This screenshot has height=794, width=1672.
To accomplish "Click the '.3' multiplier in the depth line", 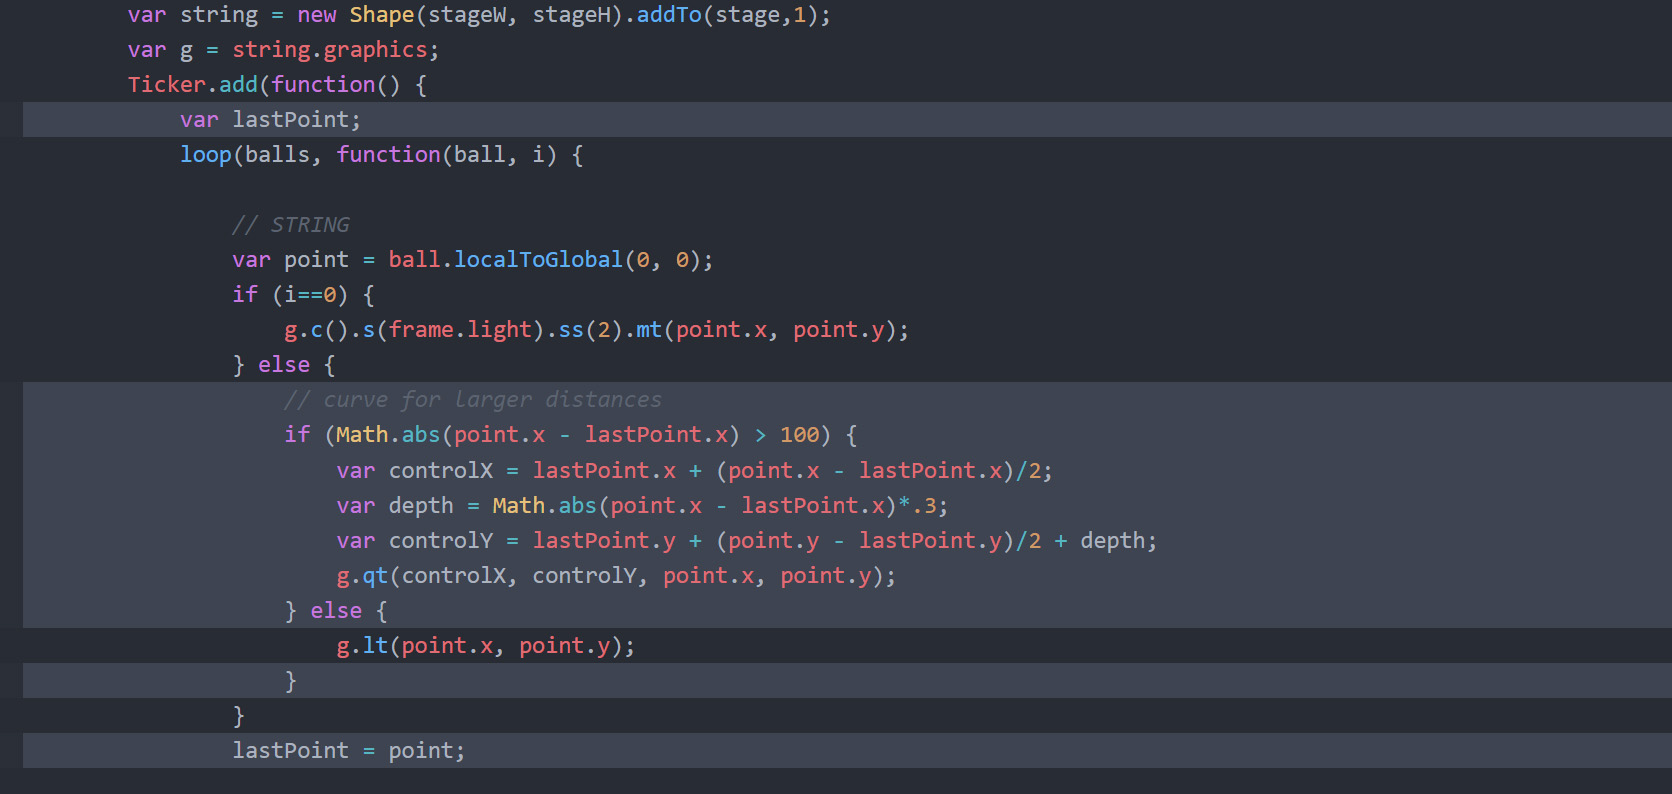I will pyautogui.click(x=923, y=506).
